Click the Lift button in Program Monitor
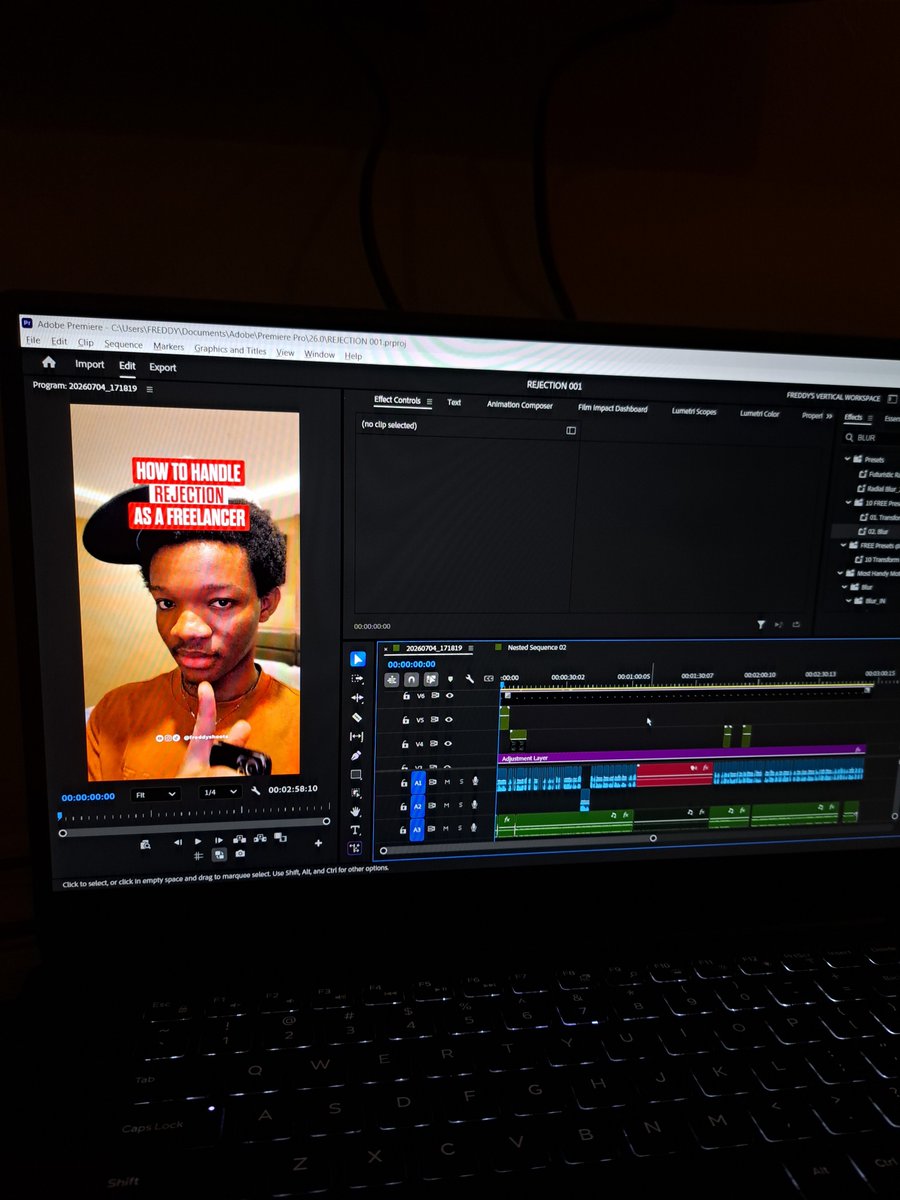 tap(240, 839)
